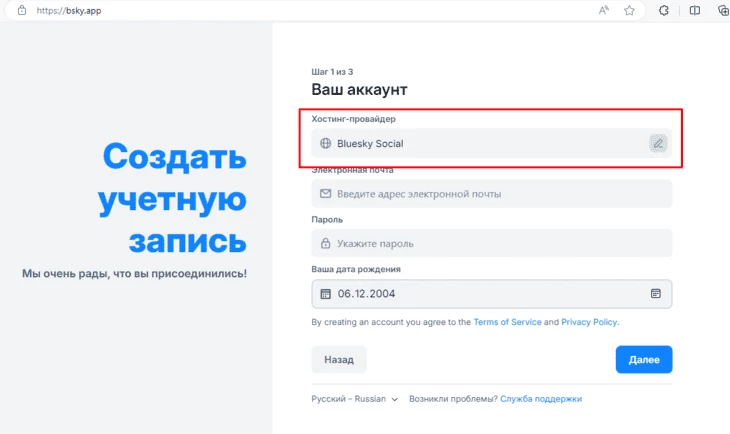Screen dimensions: 730x434
Task: Click the "Возникли проблемы?" text
Action: coord(453,399)
